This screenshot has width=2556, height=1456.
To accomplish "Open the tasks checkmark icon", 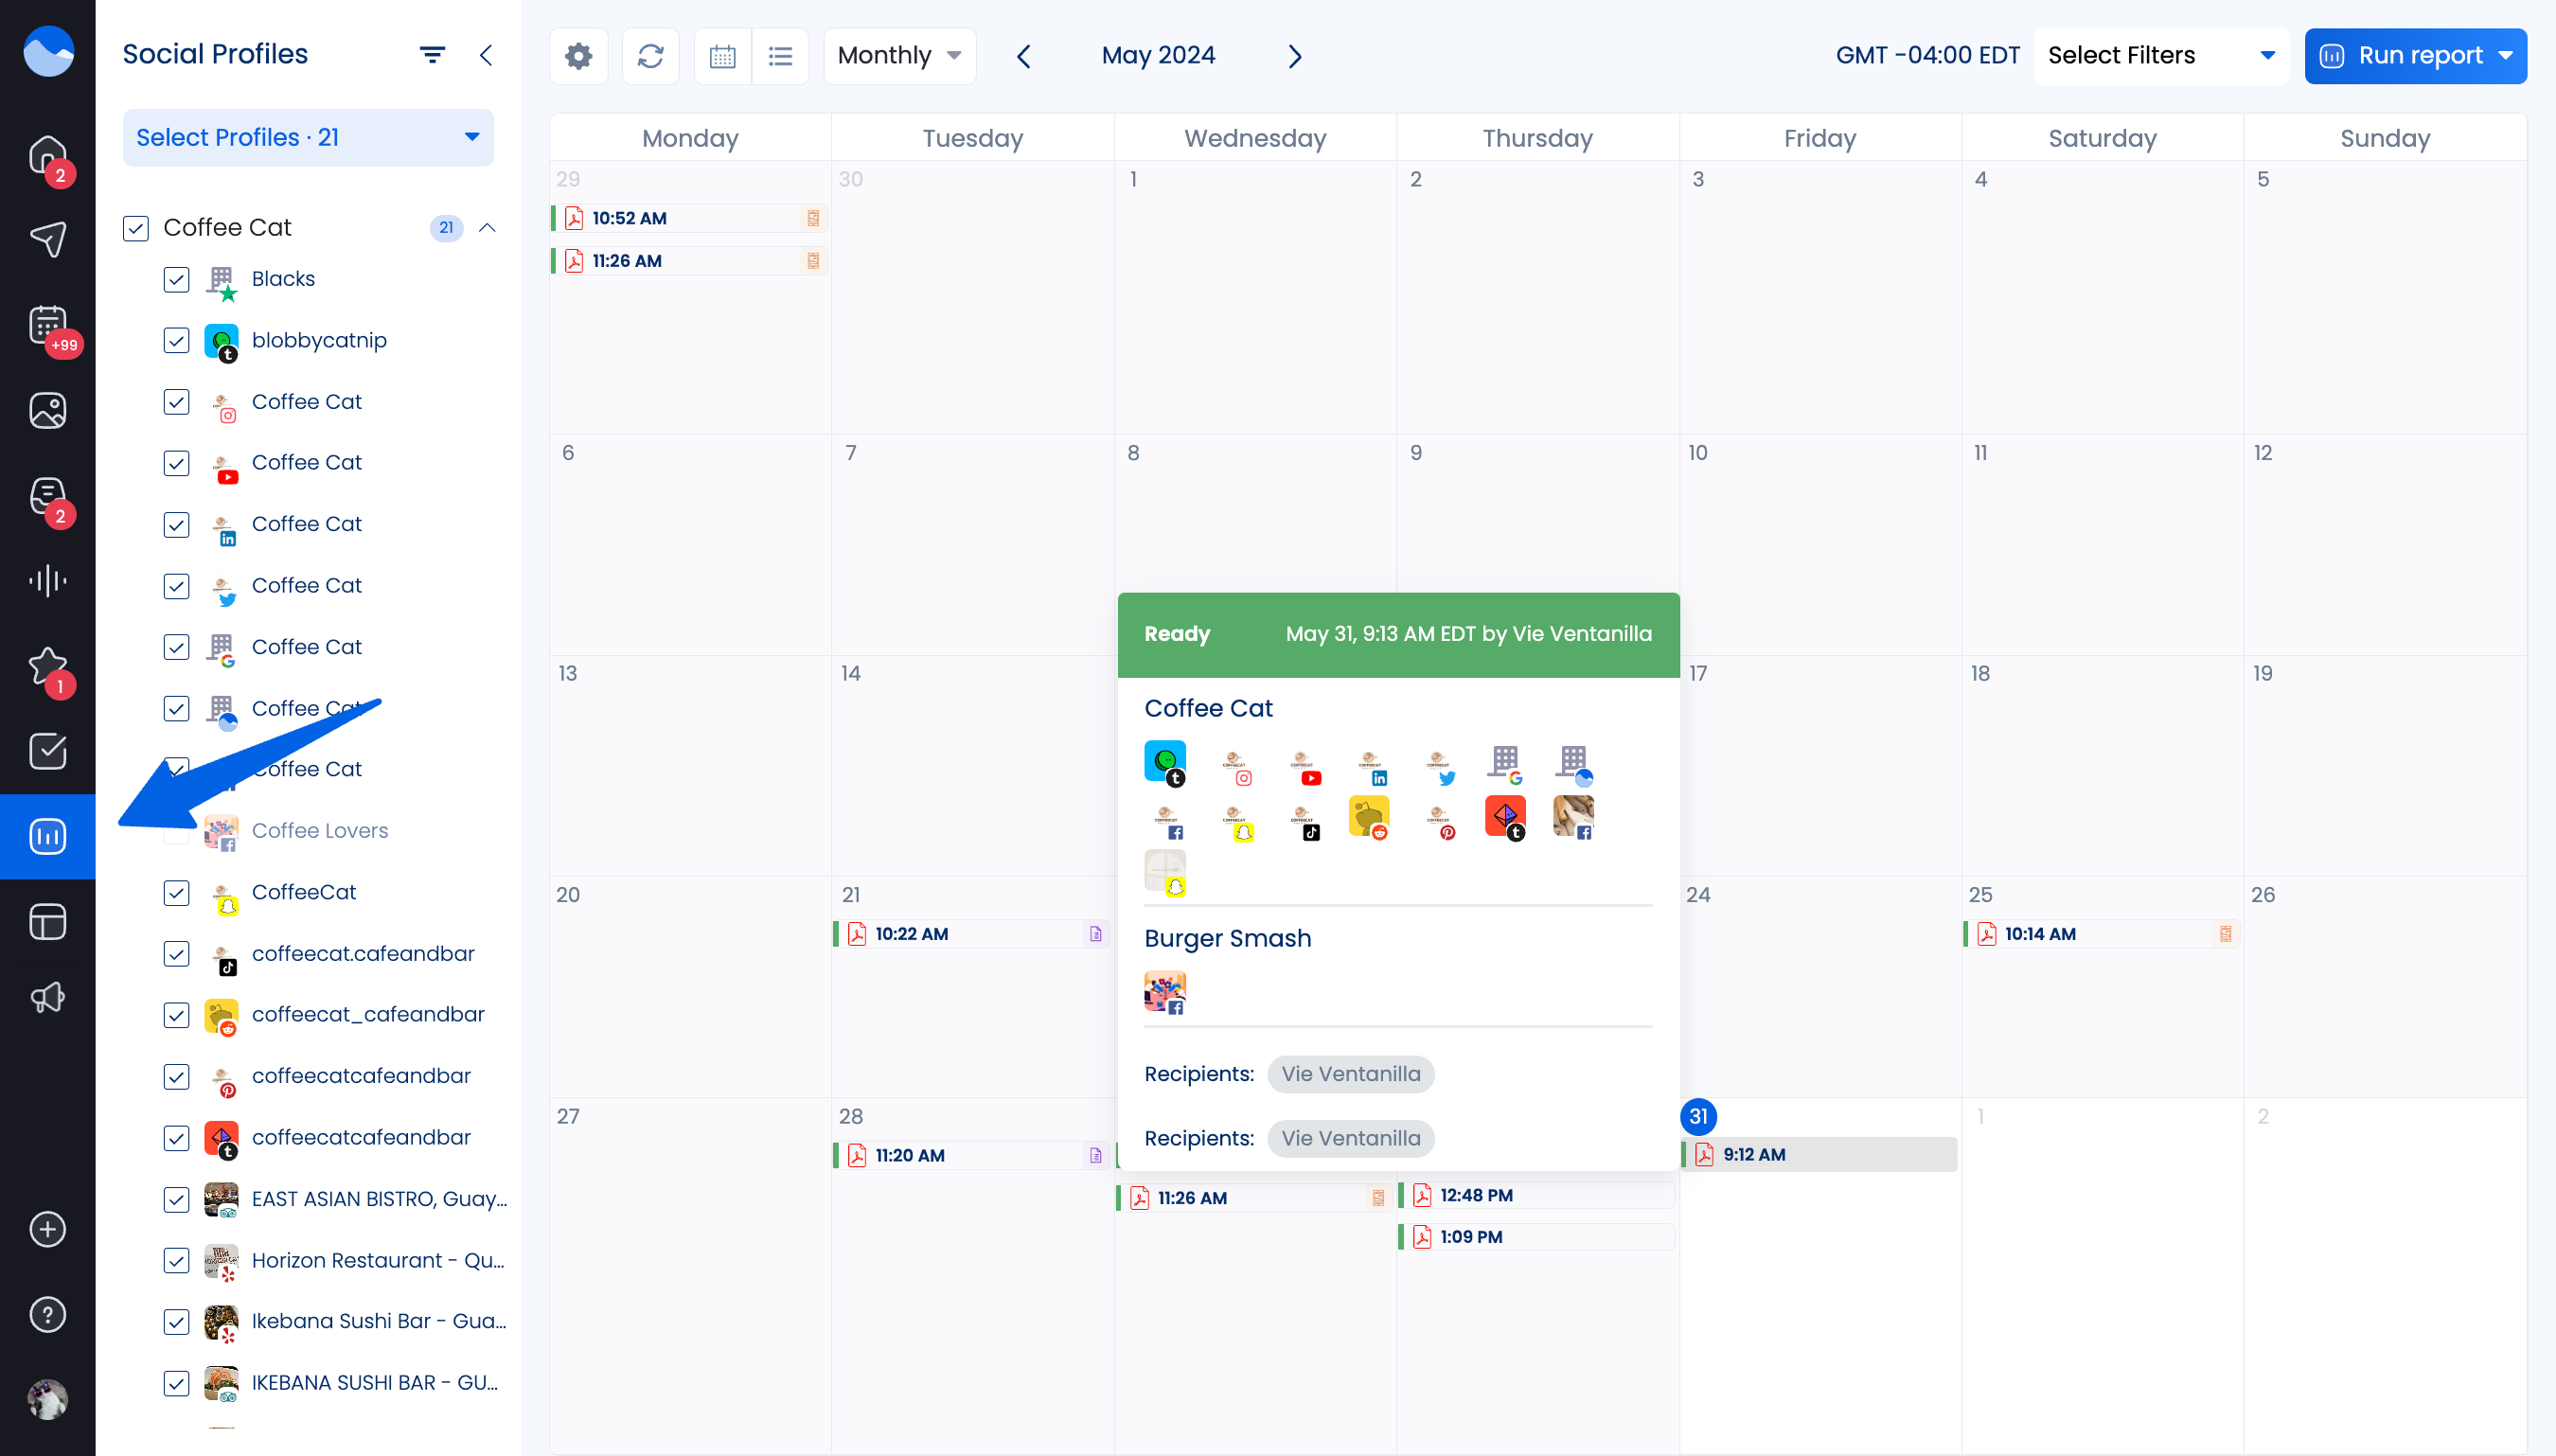I will (47, 751).
